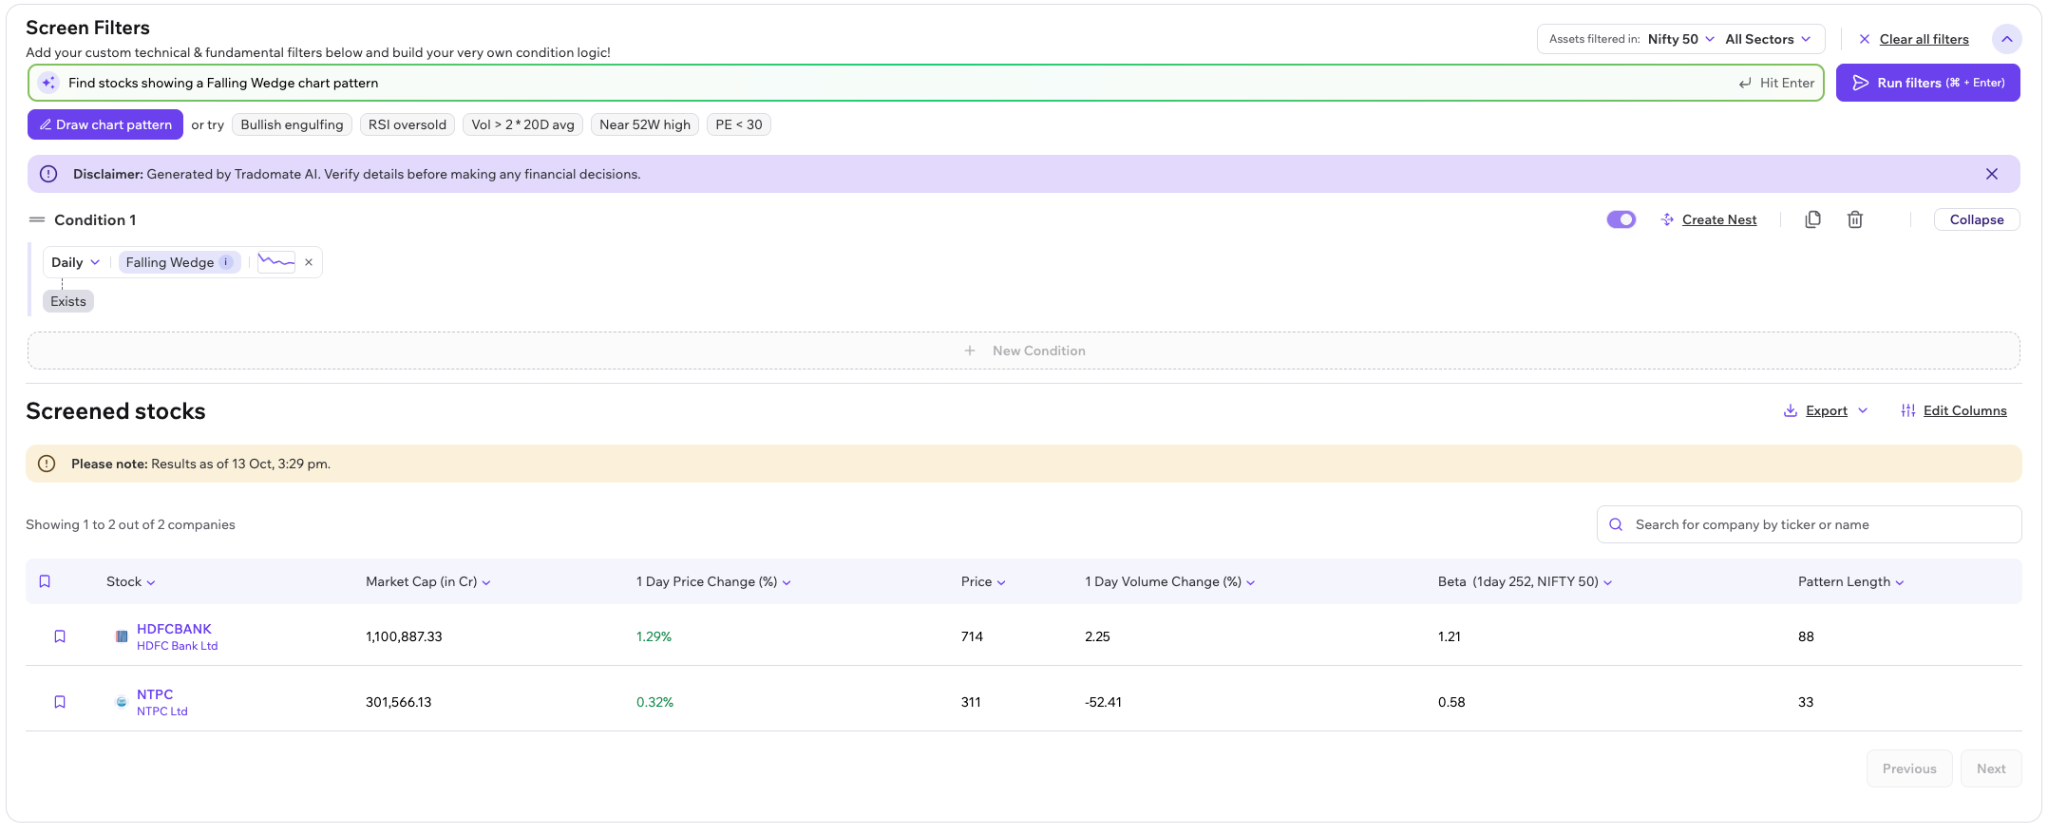Click Run filters button
Viewport: 2048px width, 830px height.
click(x=1928, y=83)
